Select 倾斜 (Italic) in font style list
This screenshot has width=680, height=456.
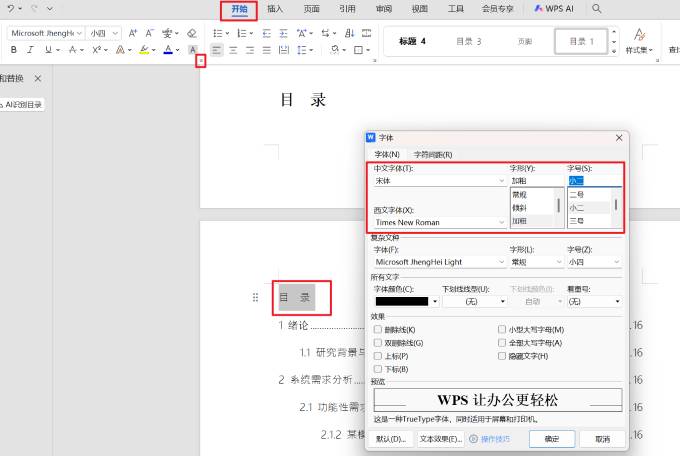pyautogui.click(x=520, y=208)
